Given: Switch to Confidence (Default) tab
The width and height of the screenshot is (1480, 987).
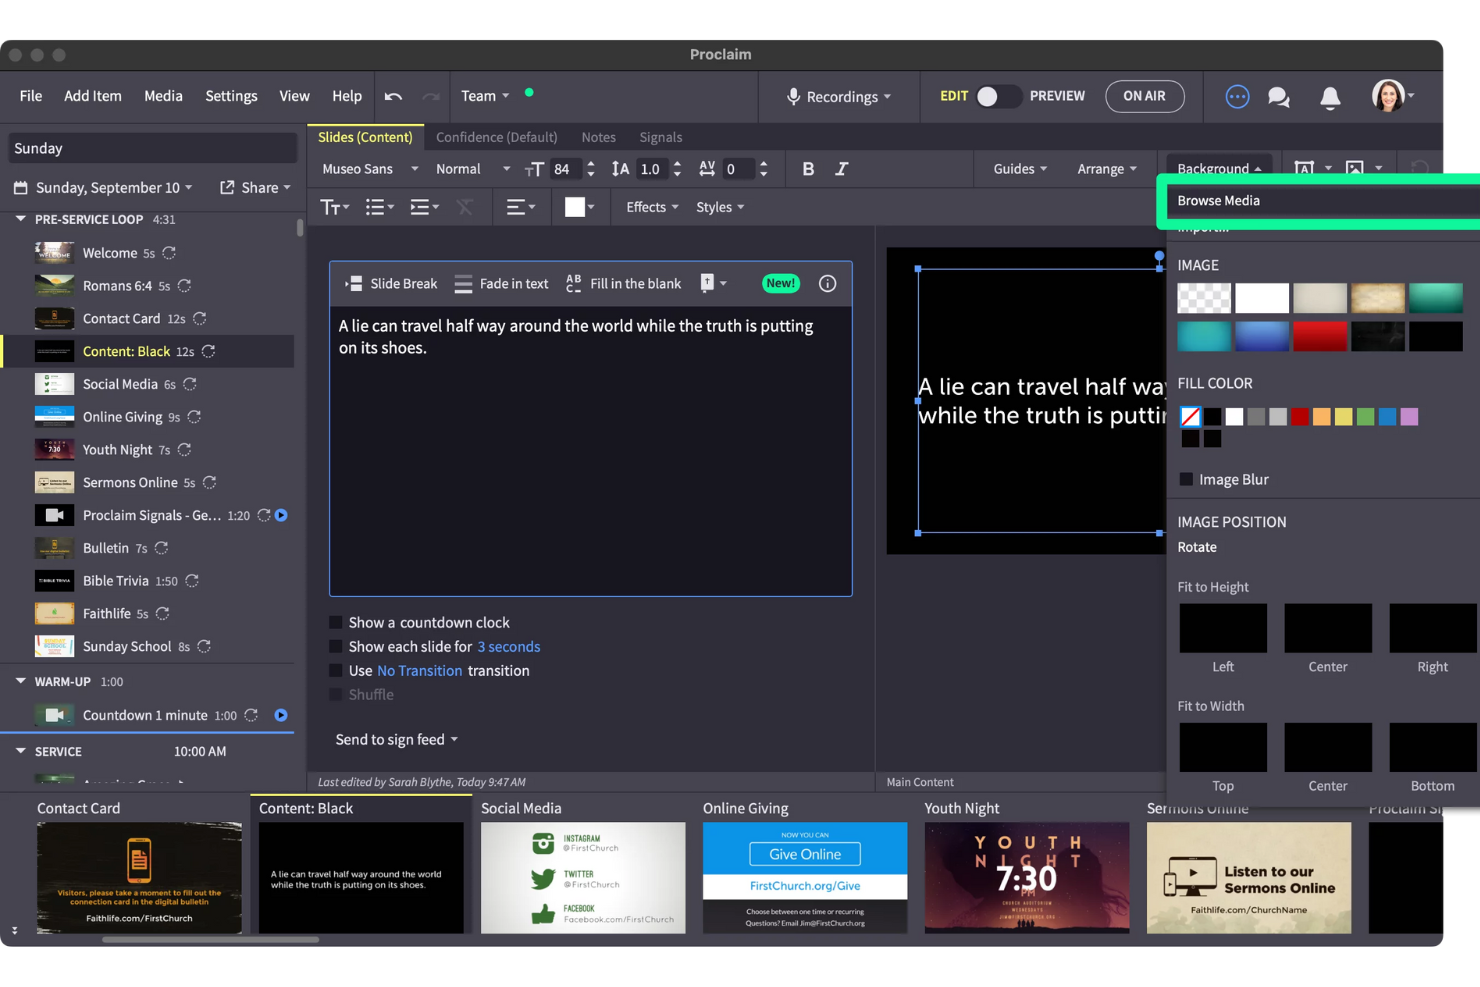Looking at the screenshot, I should 496,137.
